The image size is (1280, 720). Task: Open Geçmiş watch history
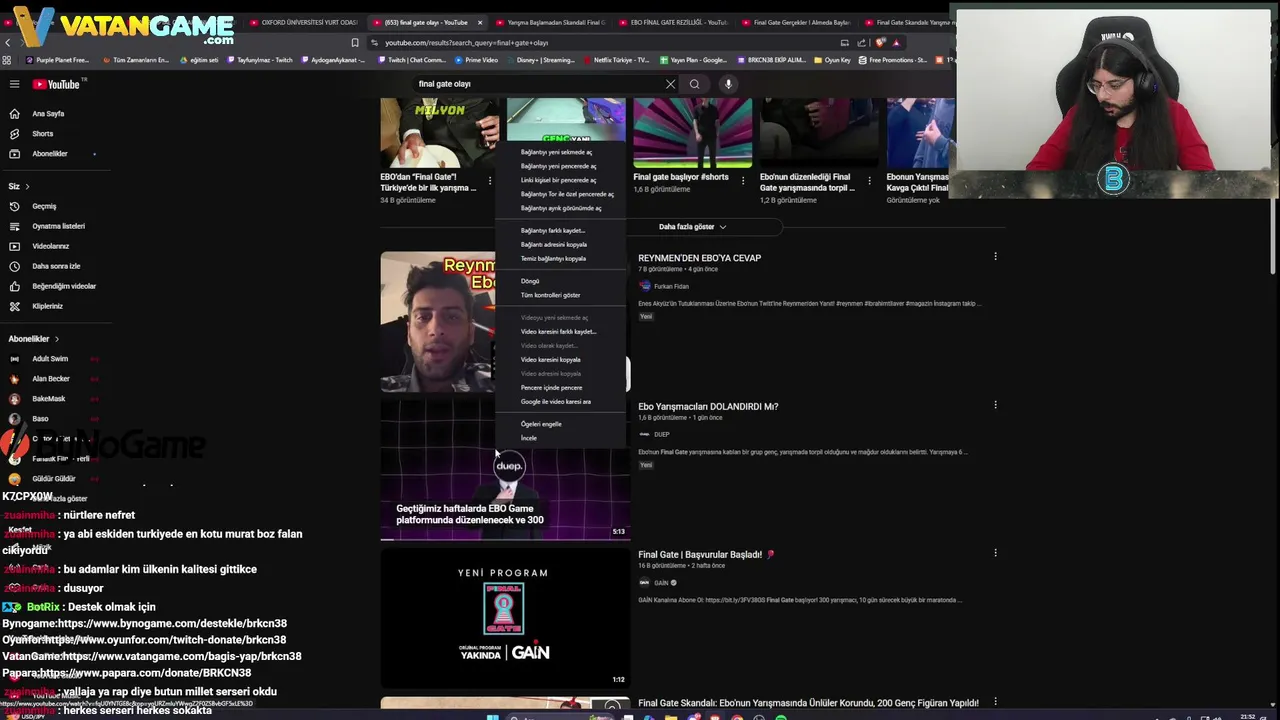[x=44, y=206]
